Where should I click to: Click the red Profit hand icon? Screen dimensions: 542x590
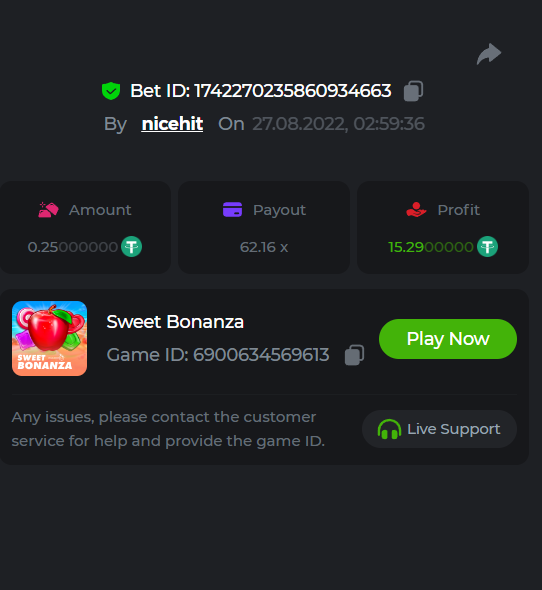point(416,210)
